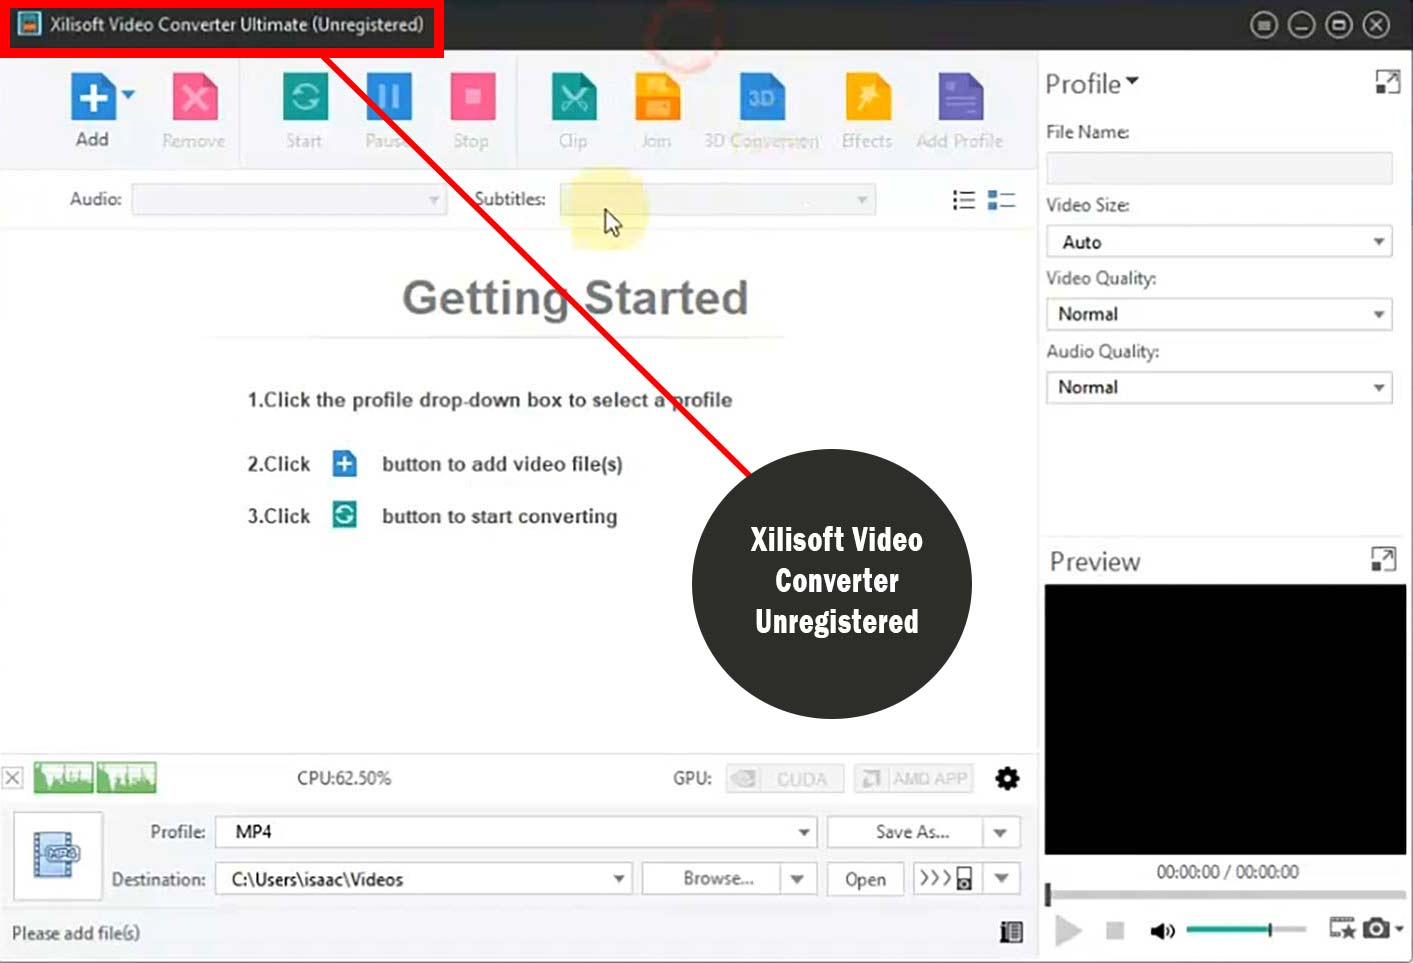
Task: Click the Save As button
Action: (x=903, y=832)
